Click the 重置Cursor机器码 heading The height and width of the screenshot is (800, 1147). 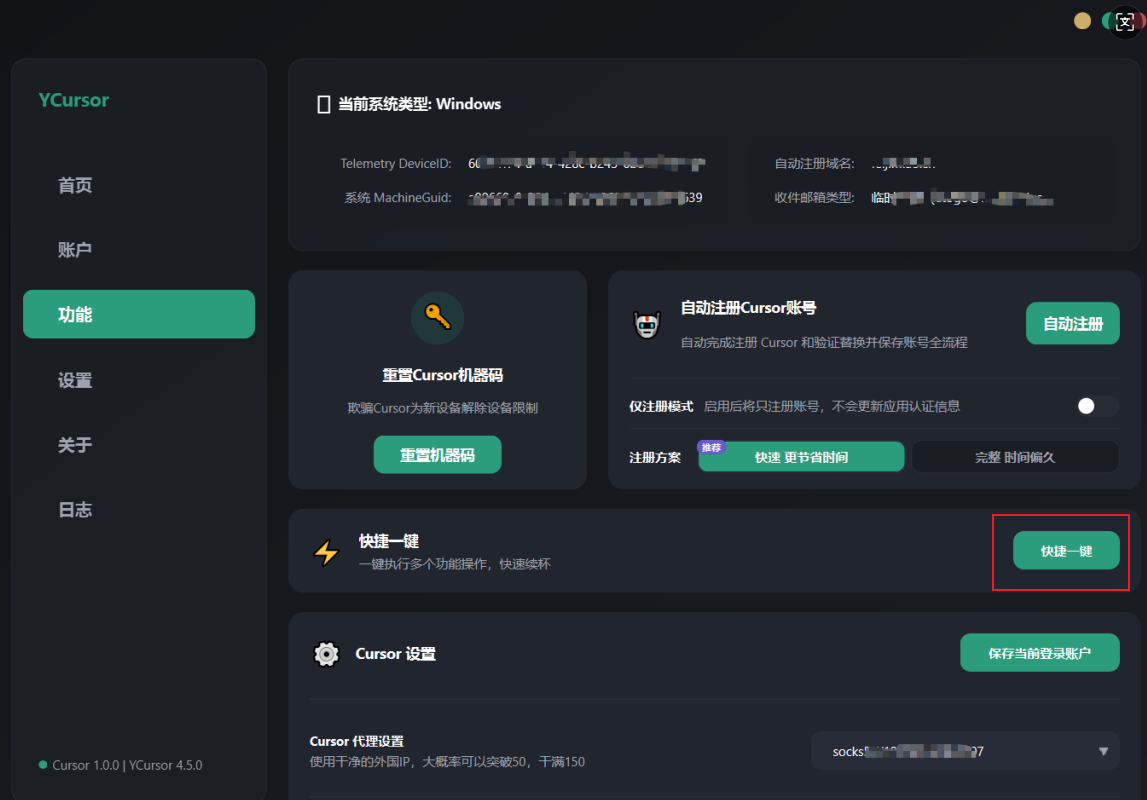pos(443,375)
